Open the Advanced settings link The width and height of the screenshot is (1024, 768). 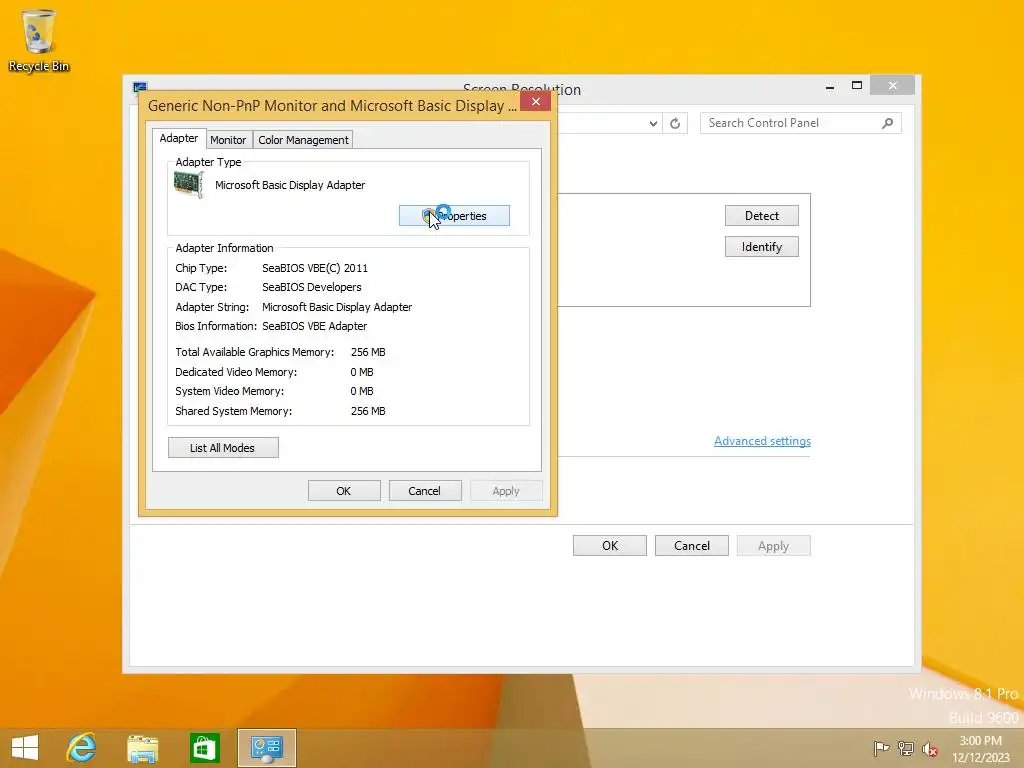coord(762,441)
